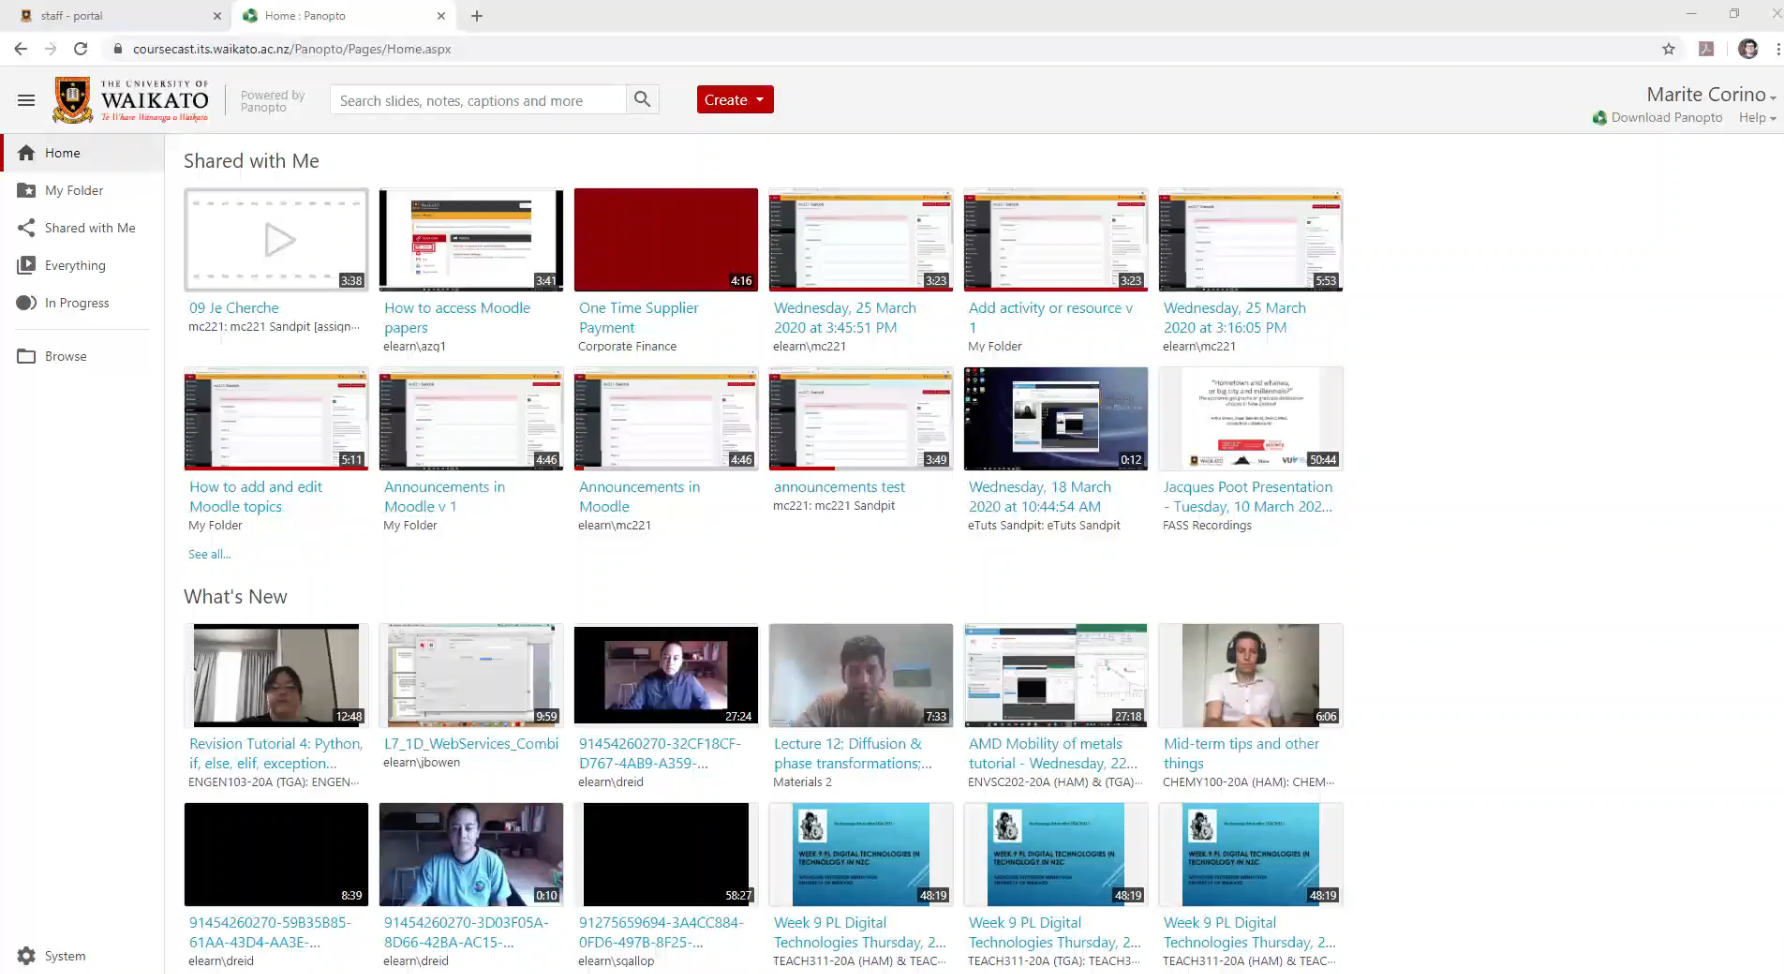Bookmark this page with star icon

click(x=1668, y=48)
